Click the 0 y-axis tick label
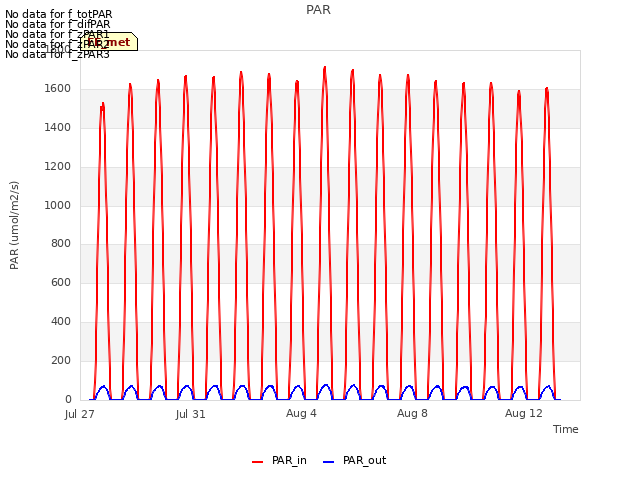 tap(68, 400)
